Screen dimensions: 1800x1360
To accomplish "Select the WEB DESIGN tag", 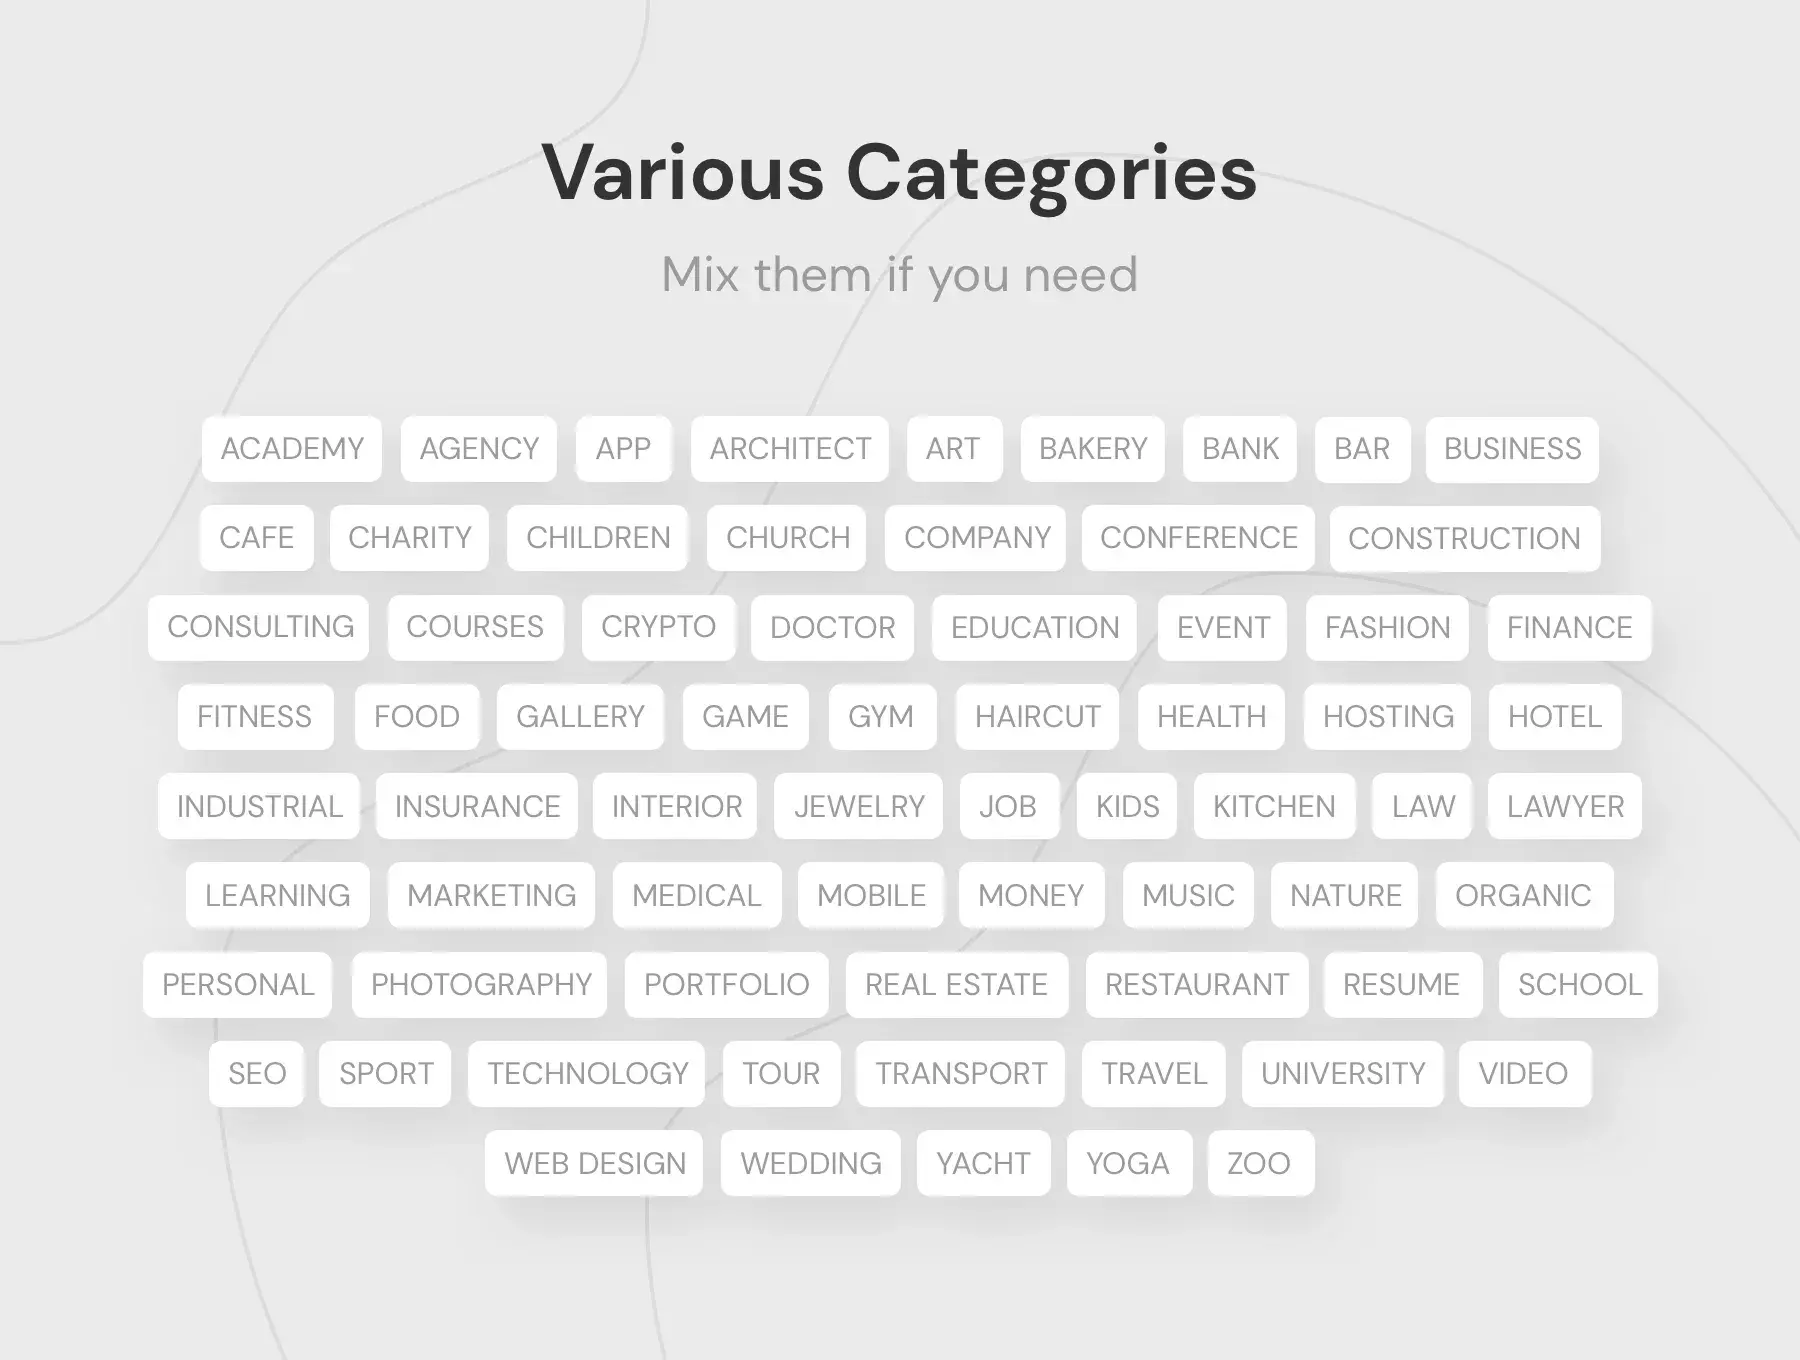I will coord(594,1163).
